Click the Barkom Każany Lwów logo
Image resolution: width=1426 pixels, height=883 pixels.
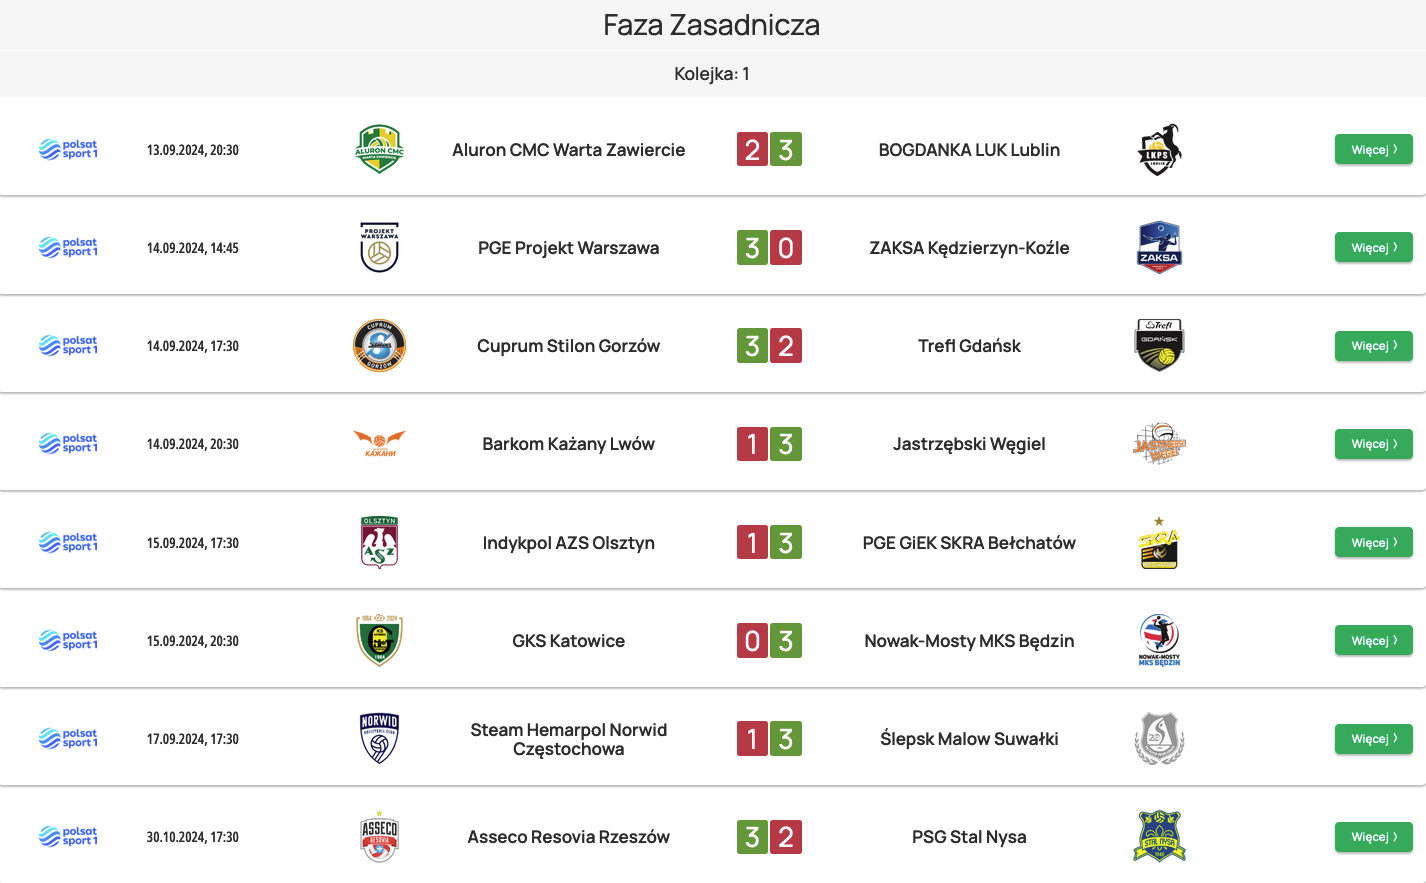379,443
